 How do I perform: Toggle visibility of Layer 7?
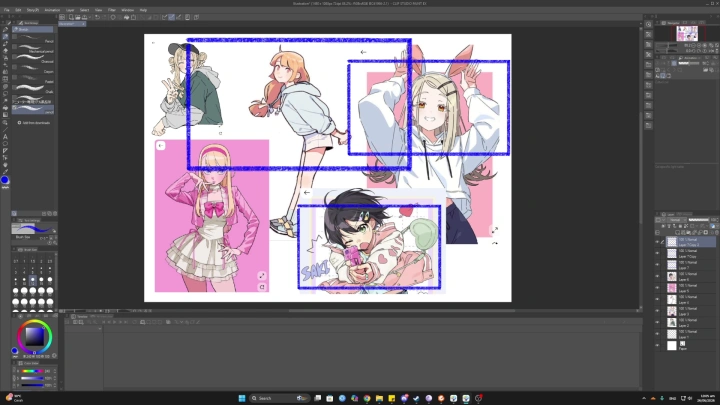pos(657,264)
